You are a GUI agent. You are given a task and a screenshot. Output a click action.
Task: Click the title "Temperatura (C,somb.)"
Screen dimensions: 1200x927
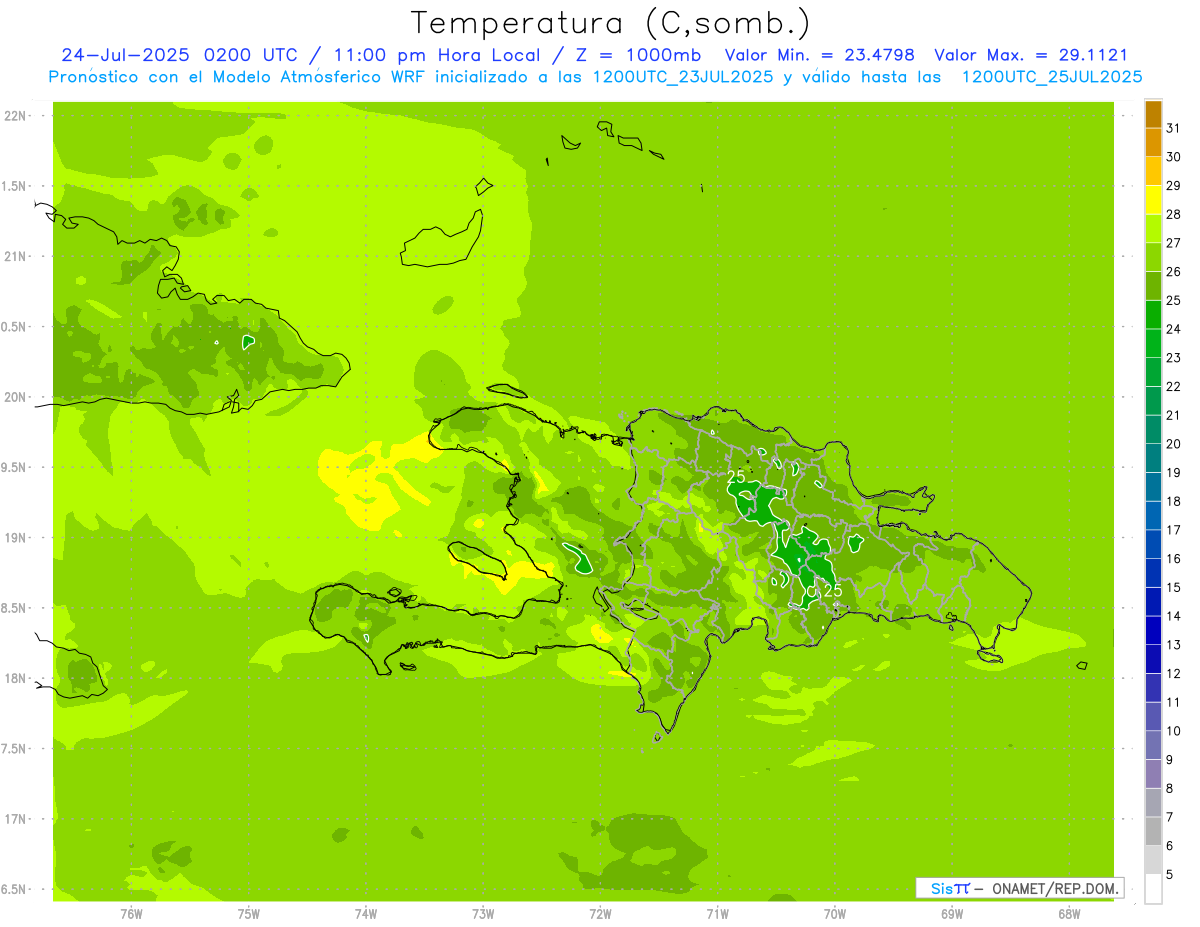tap(611, 23)
